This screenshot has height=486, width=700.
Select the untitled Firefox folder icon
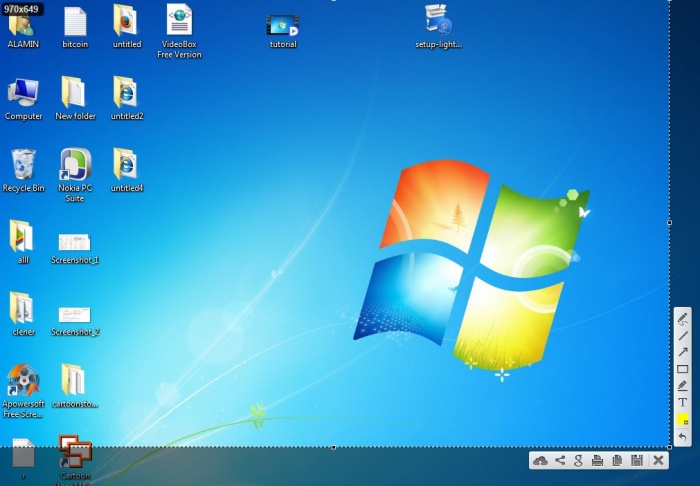127,27
